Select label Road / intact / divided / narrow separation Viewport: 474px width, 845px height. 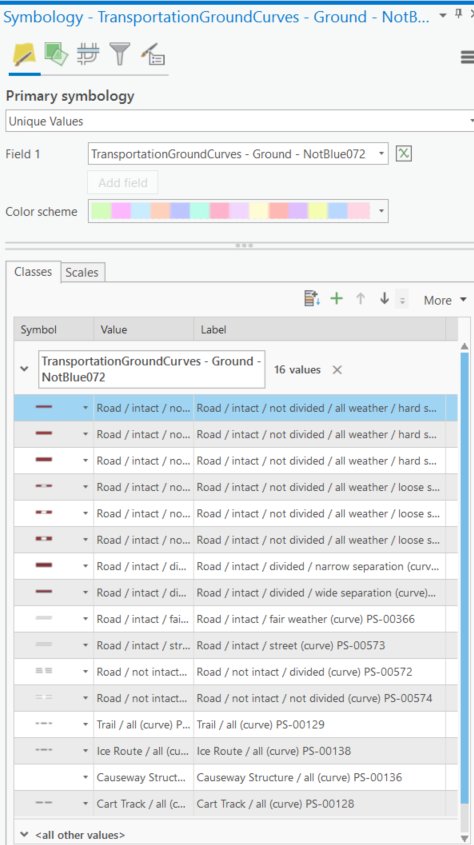pyautogui.click(x=318, y=566)
